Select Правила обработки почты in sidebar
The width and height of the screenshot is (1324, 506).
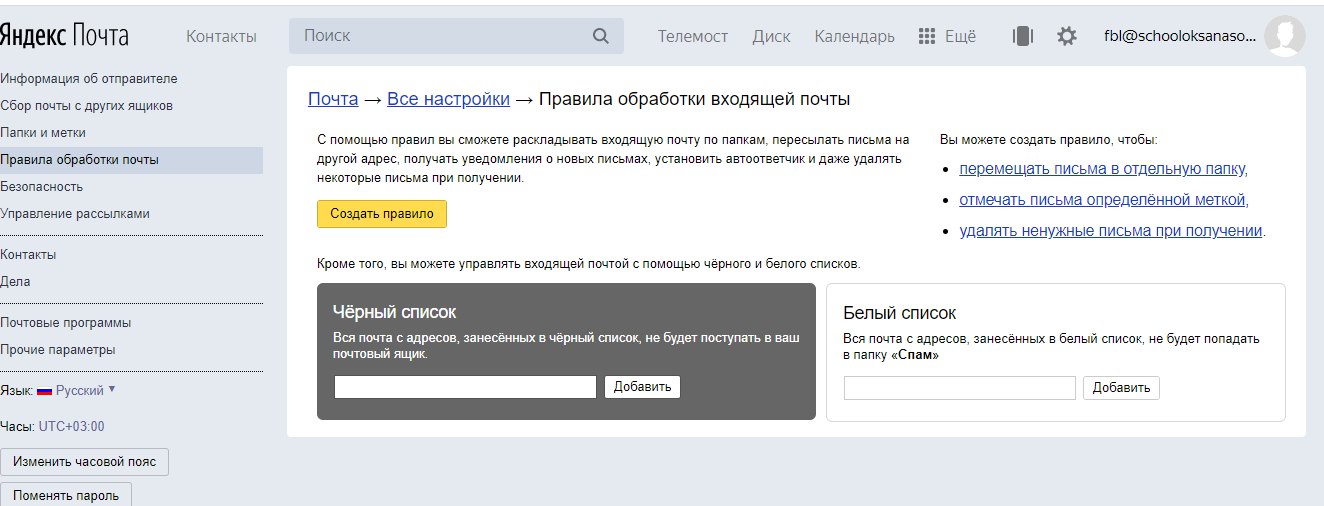131,159
